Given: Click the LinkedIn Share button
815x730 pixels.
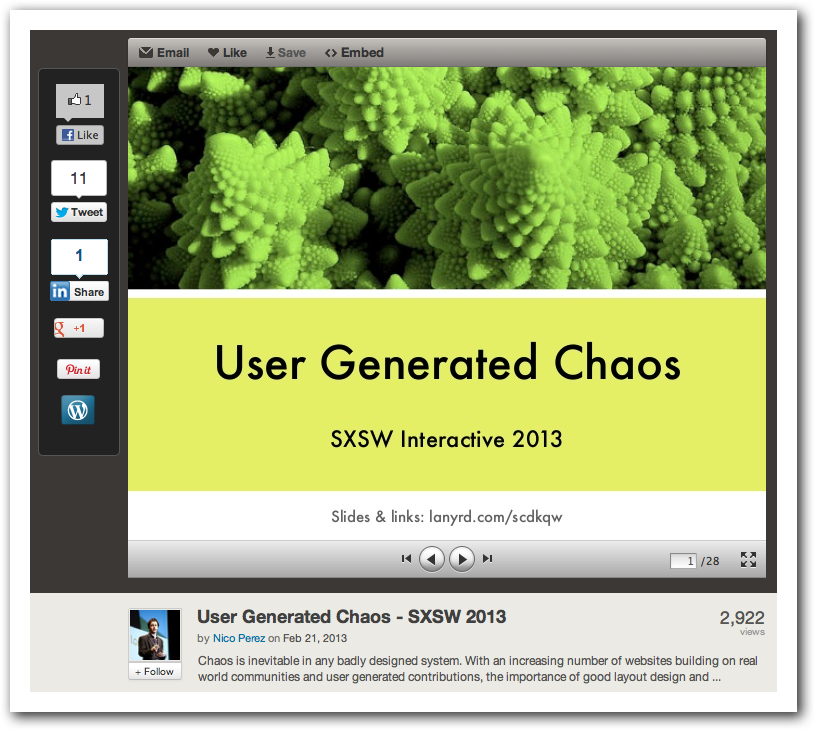Looking at the screenshot, I should (x=80, y=292).
